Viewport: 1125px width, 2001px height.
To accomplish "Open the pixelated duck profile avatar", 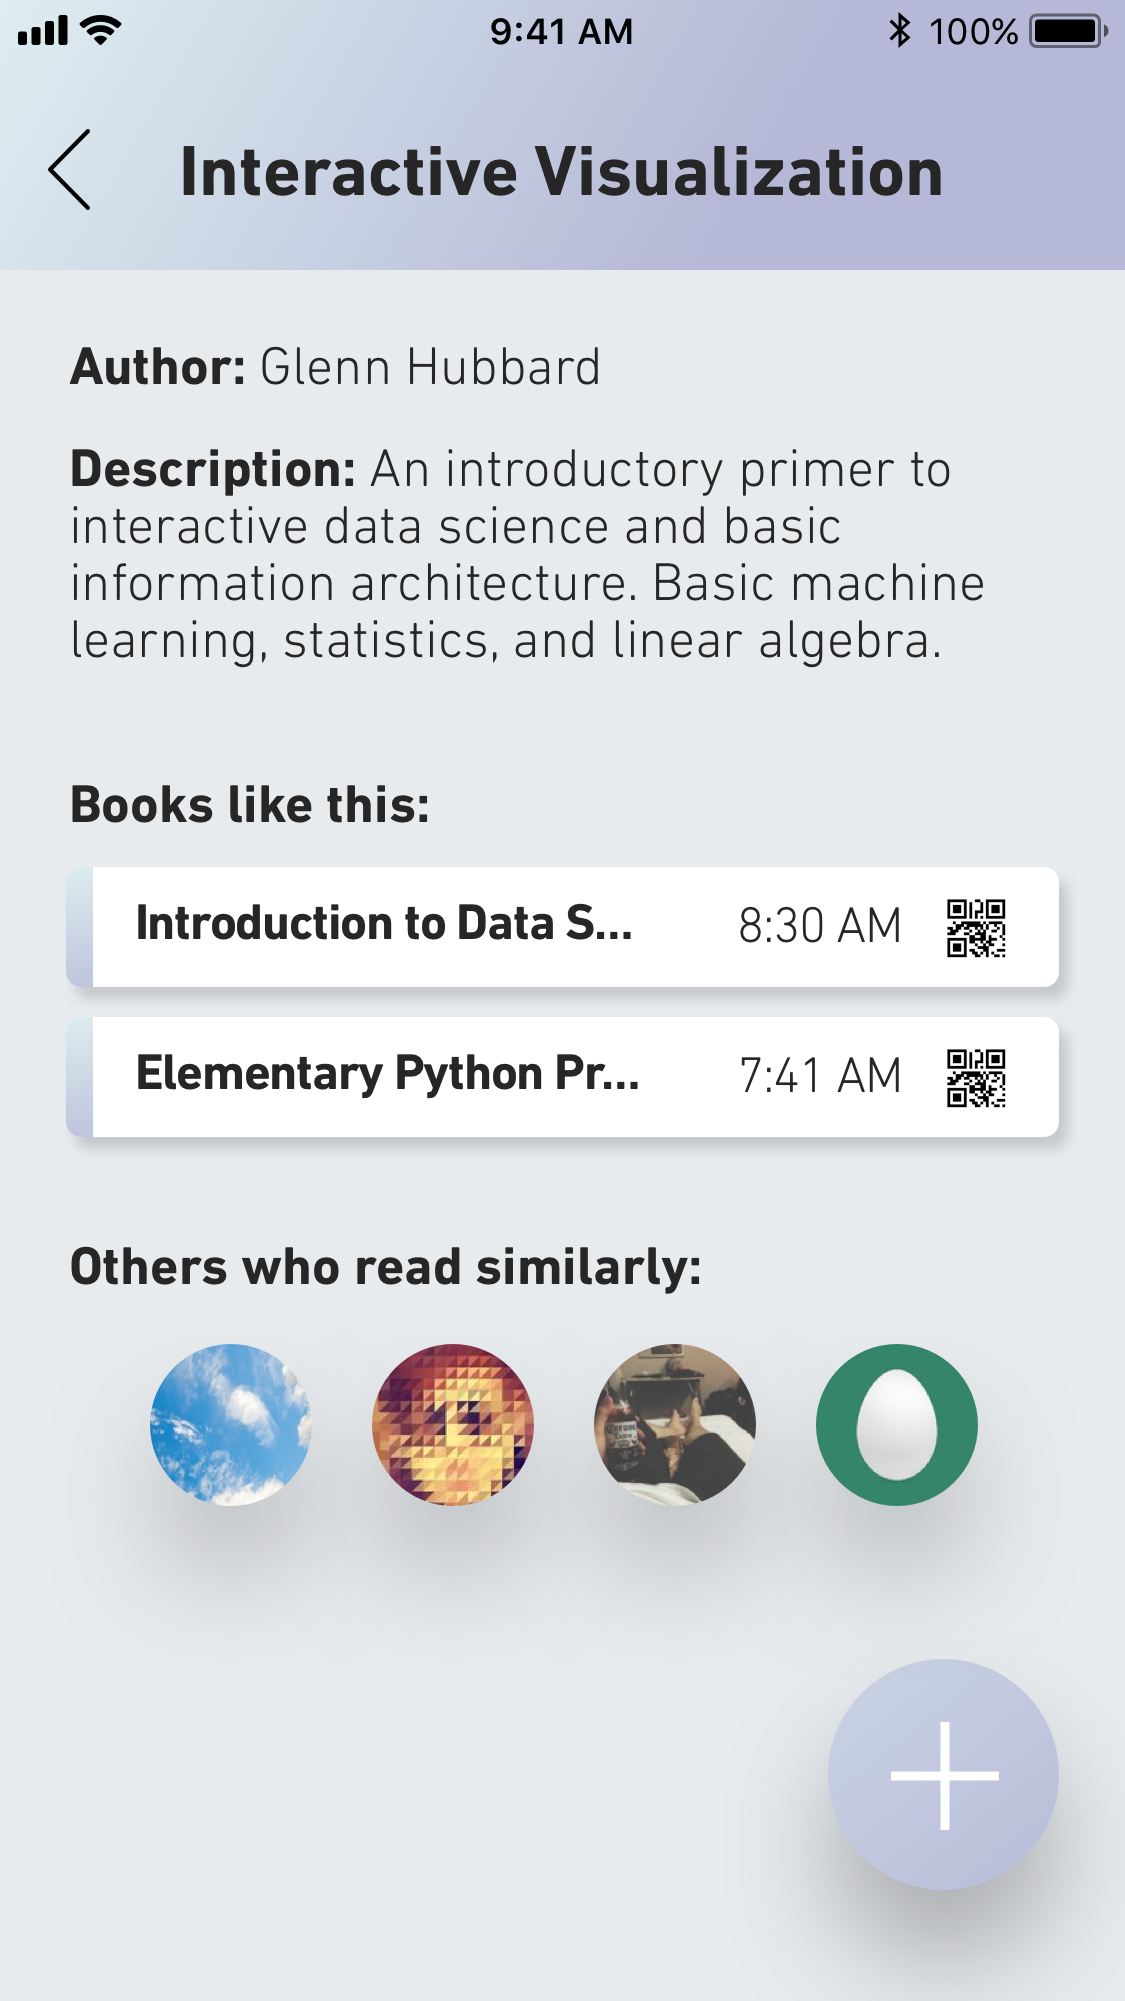I will click(453, 1424).
